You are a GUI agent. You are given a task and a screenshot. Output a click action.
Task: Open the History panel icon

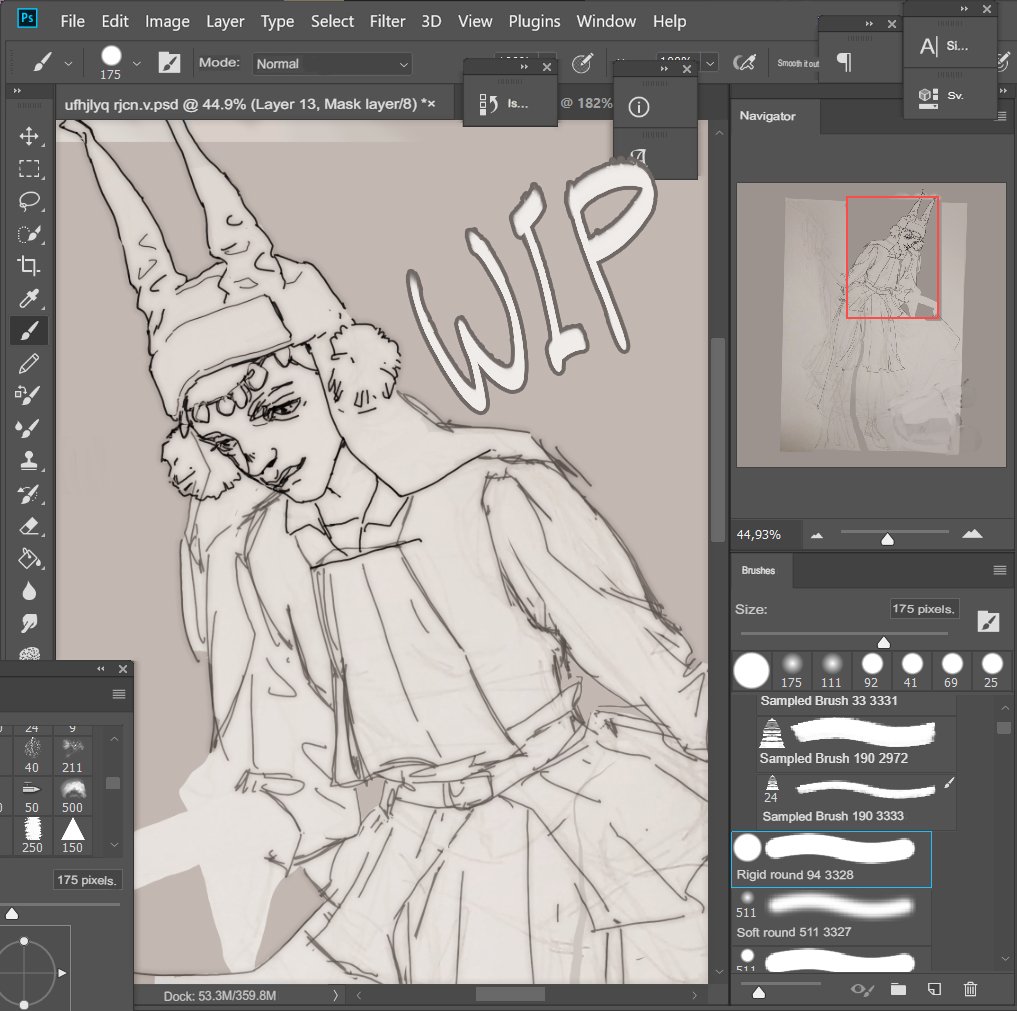coord(488,104)
